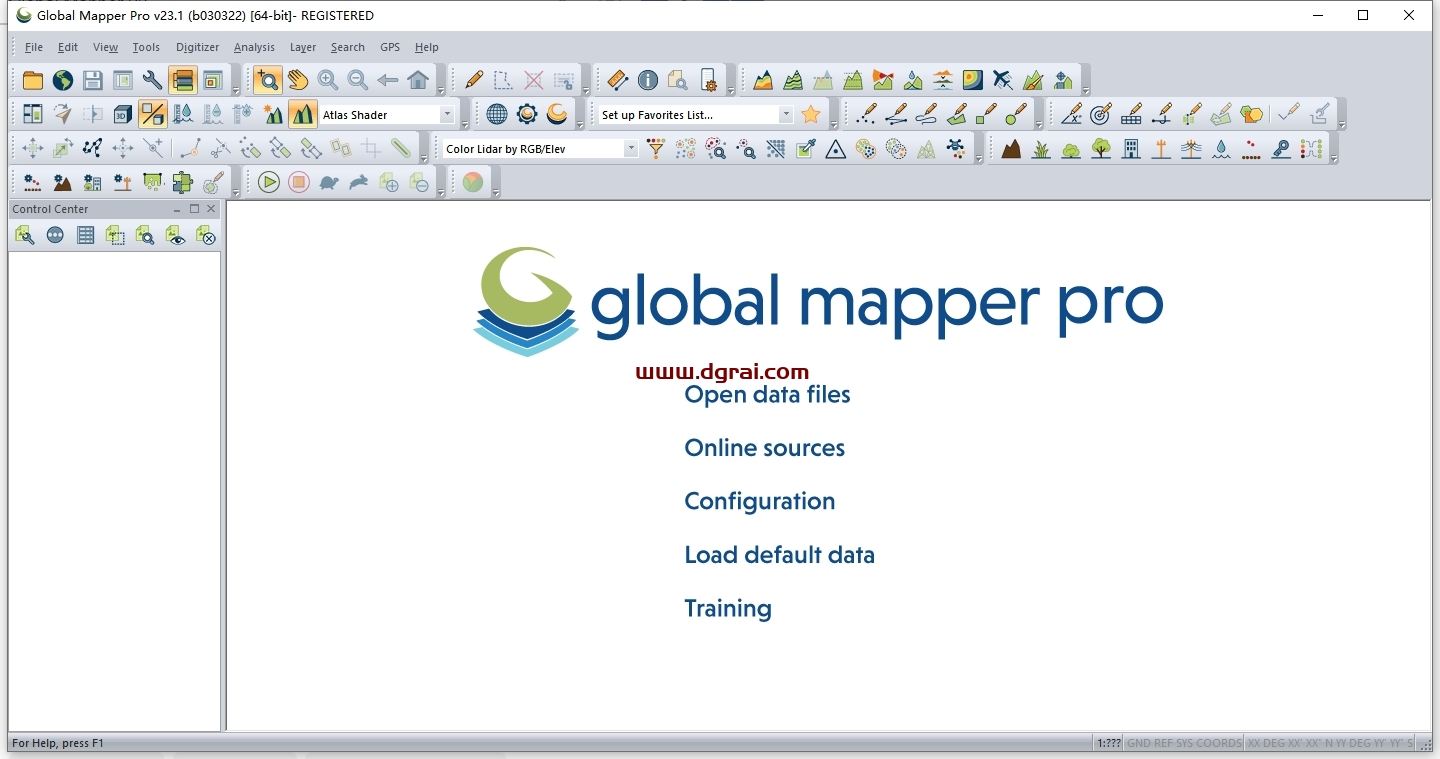This screenshot has width=1440, height=759.
Task: Click the rabbit fast speed icon
Action: click(359, 182)
